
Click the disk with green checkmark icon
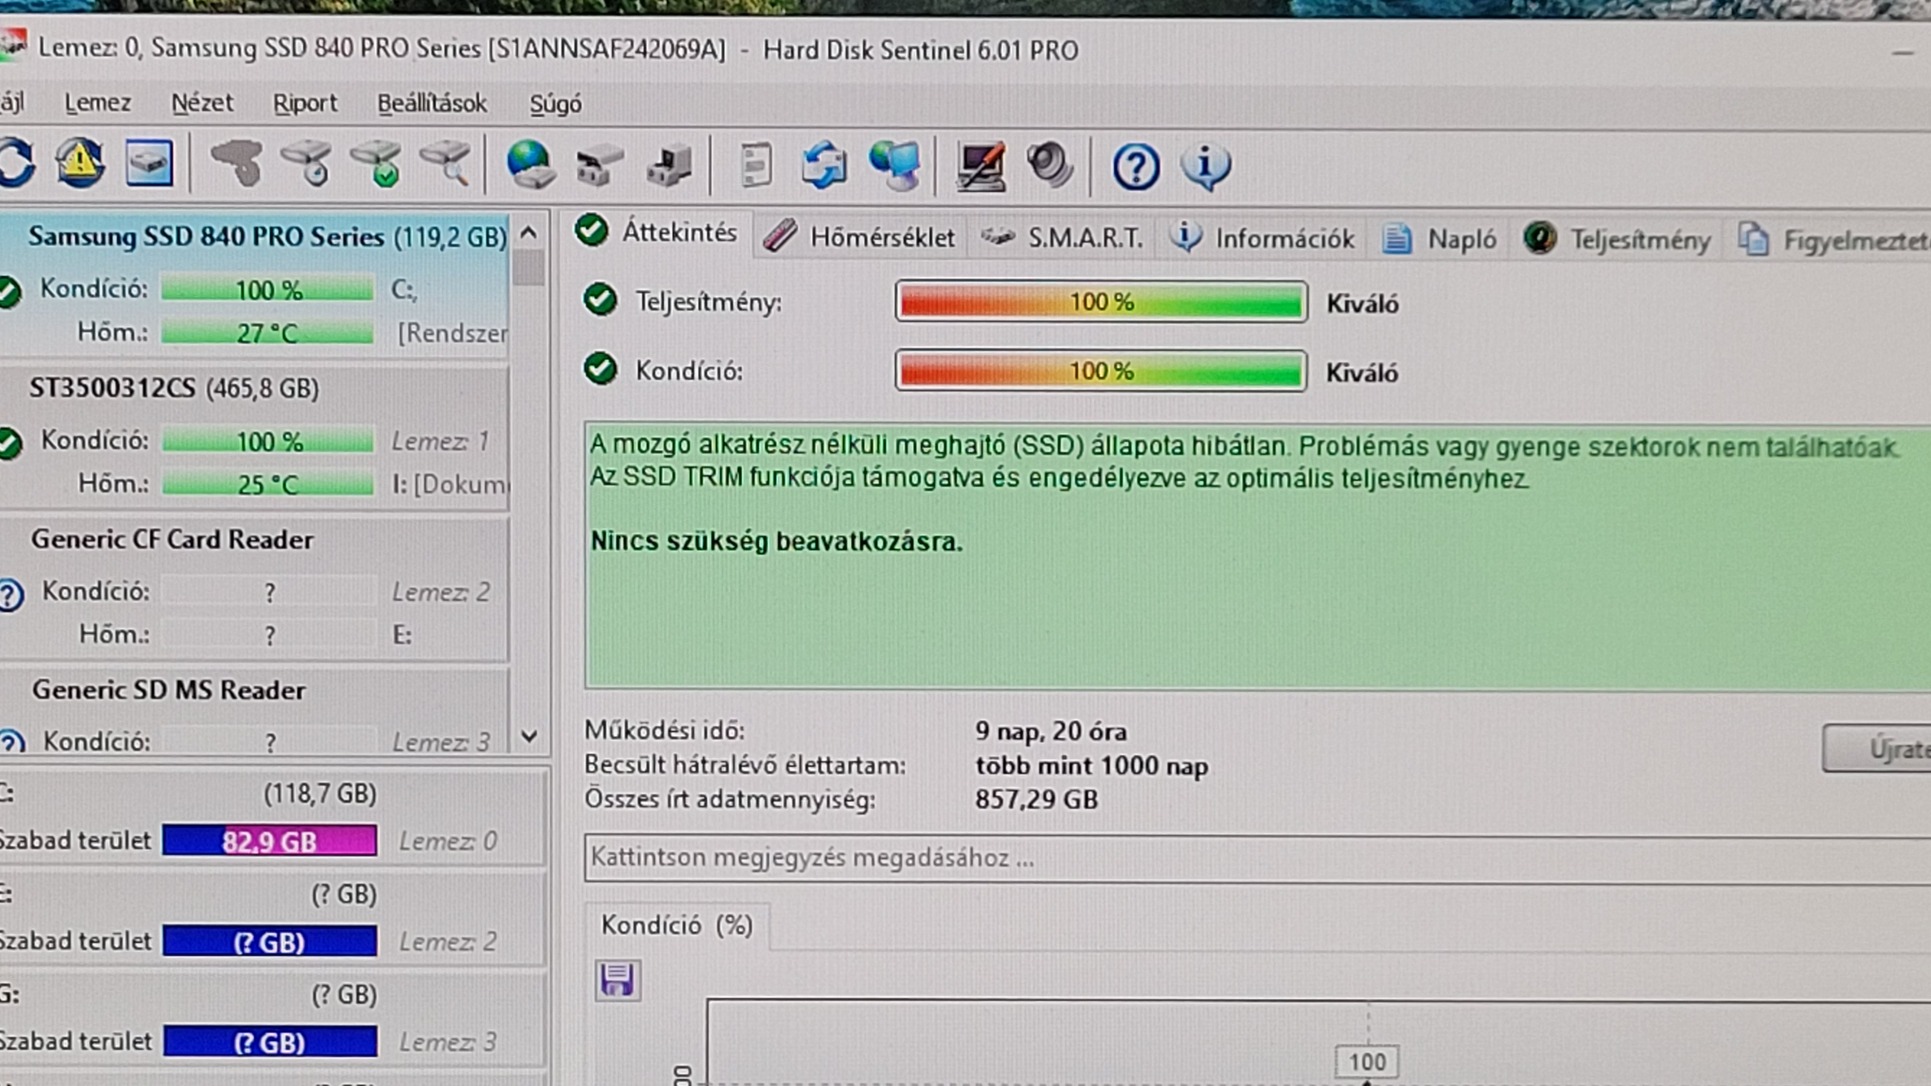coord(377,164)
